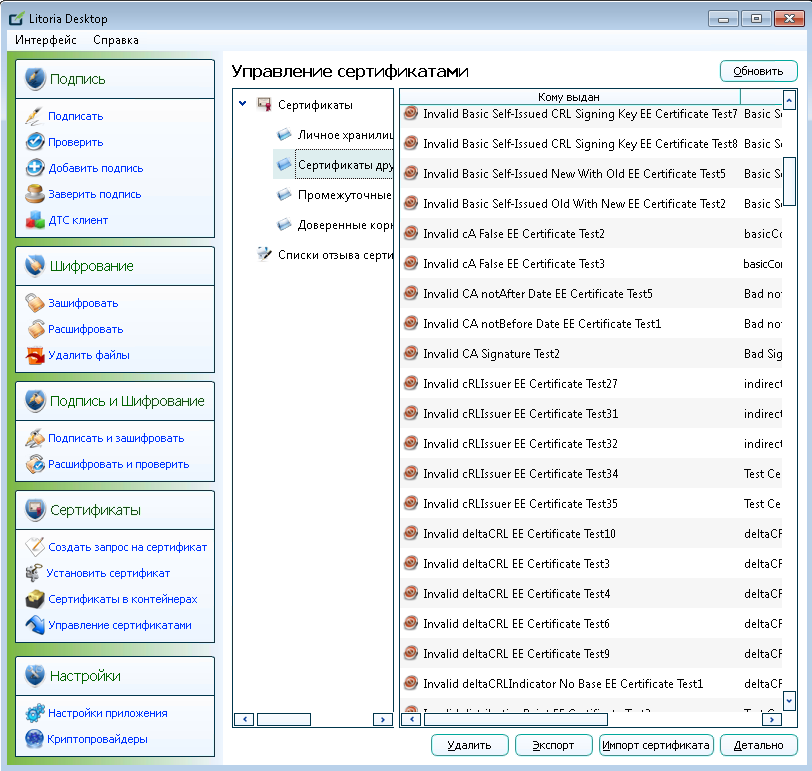
Task: Open the Зашифровать link
Action: point(83,303)
